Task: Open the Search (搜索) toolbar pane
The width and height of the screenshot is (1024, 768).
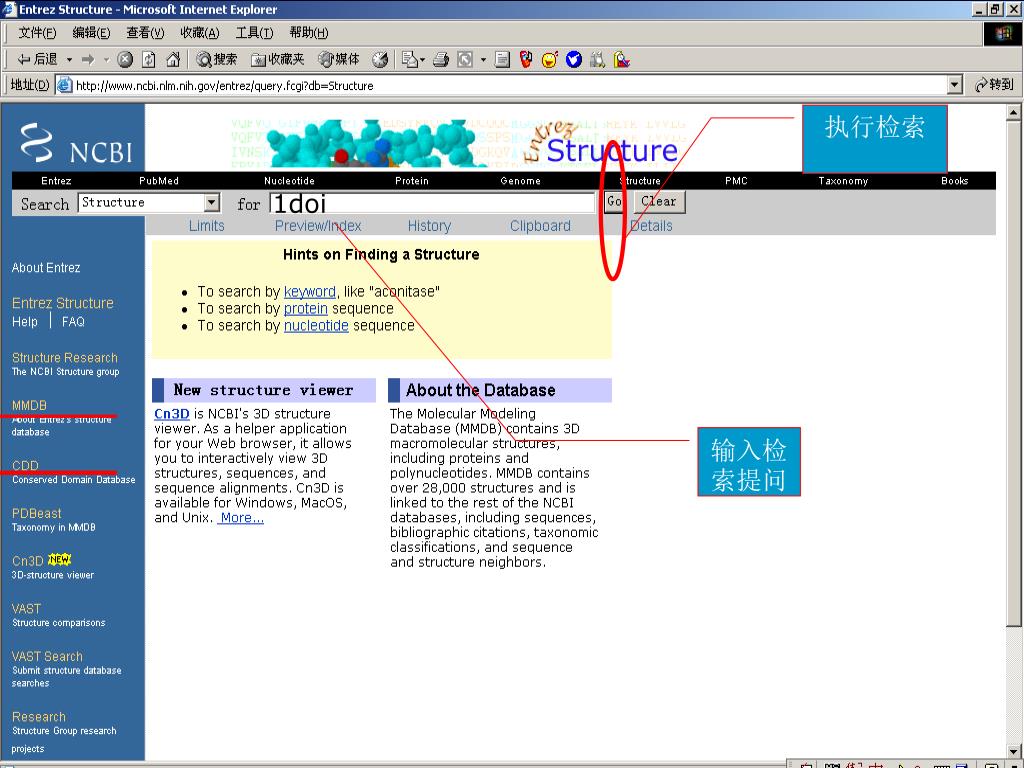Action: (x=217, y=59)
